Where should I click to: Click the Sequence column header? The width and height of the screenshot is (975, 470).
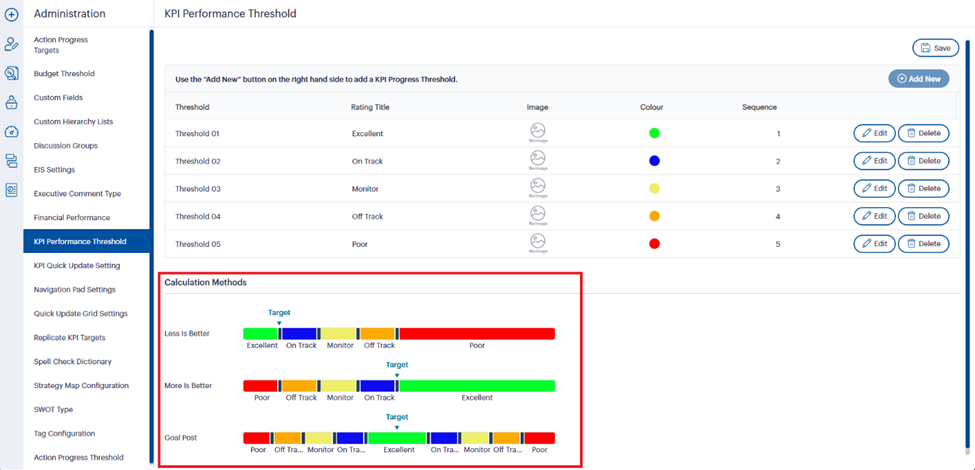pyautogui.click(x=759, y=107)
